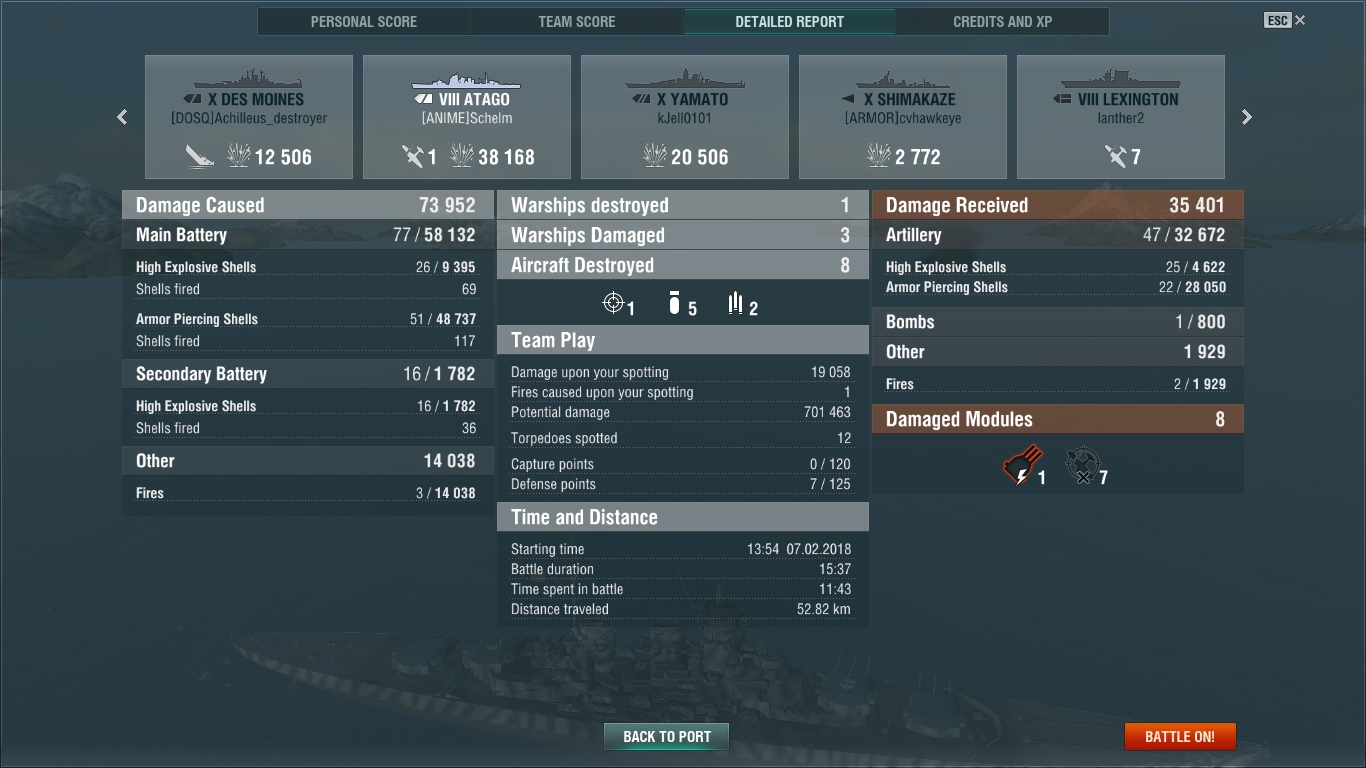Click the damaged AA mount module icon

[1082, 466]
